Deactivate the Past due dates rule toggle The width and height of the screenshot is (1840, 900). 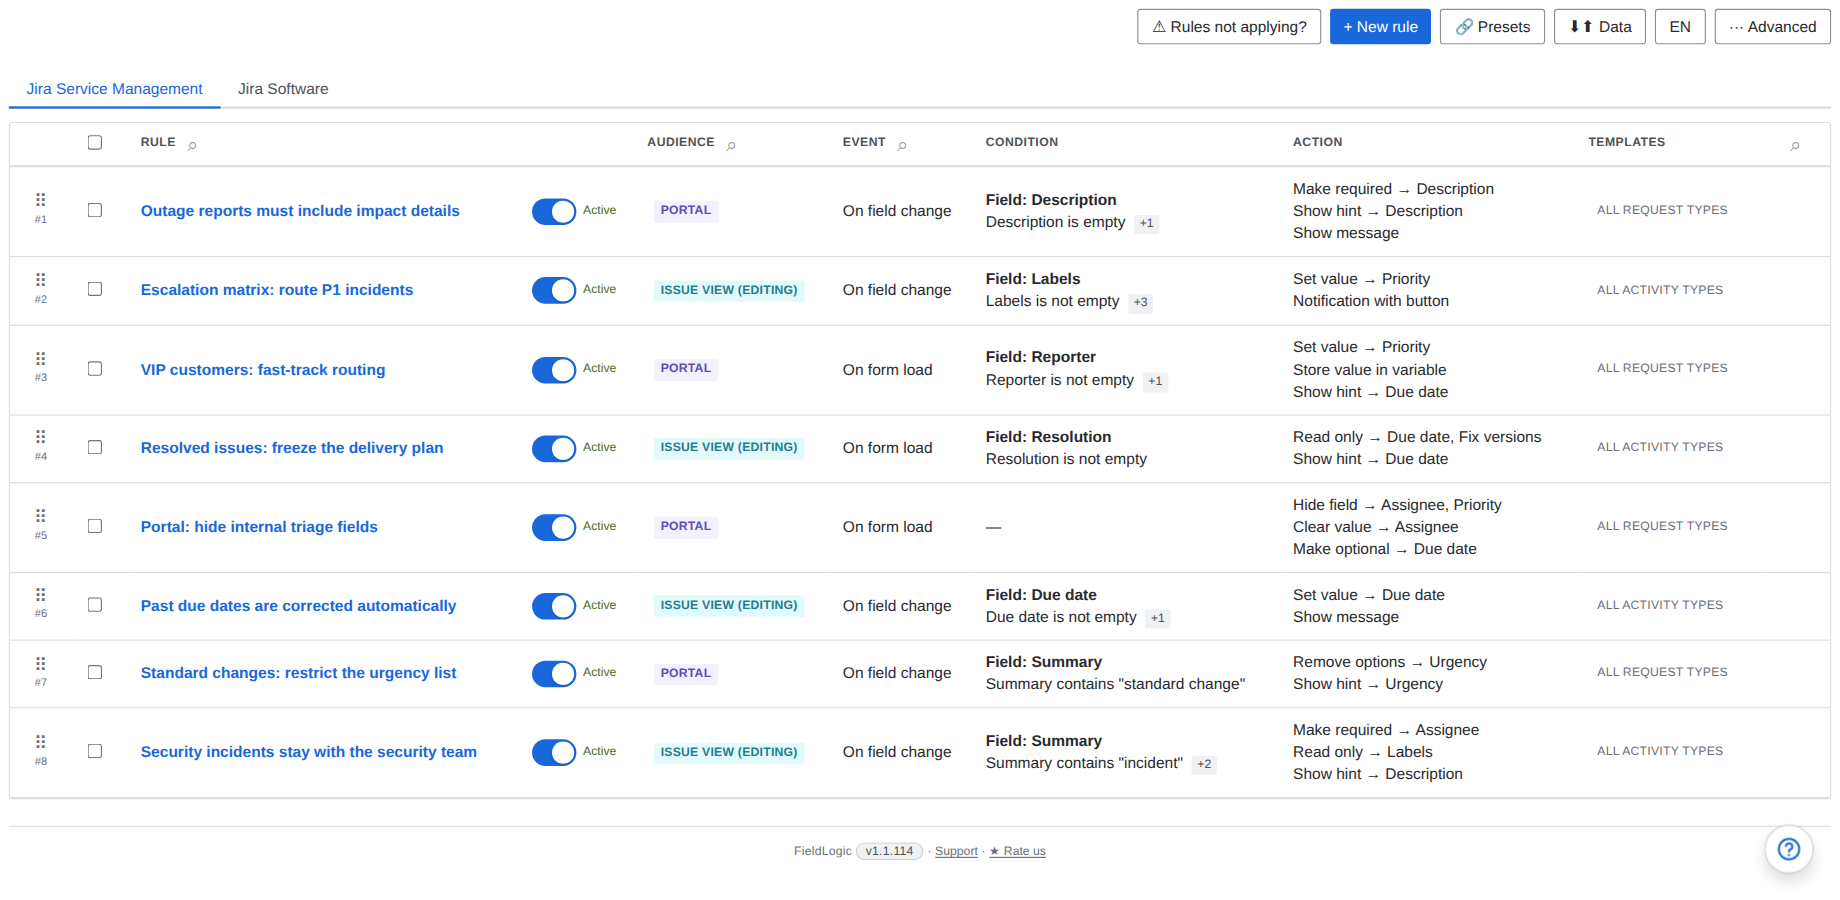click(554, 606)
